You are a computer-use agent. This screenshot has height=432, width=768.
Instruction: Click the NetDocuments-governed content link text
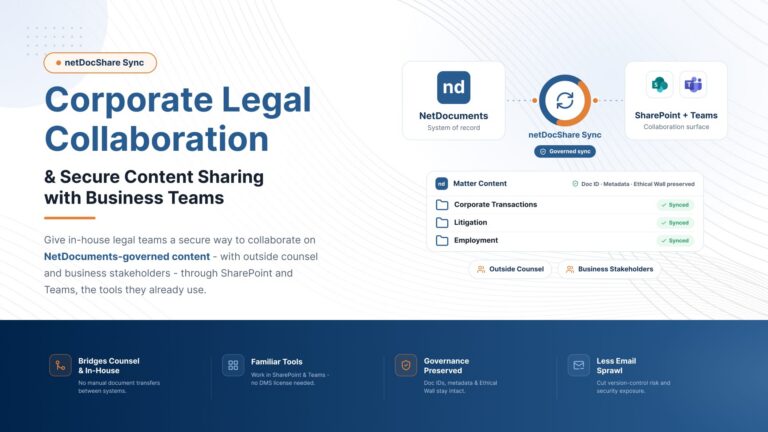(x=127, y=257)
